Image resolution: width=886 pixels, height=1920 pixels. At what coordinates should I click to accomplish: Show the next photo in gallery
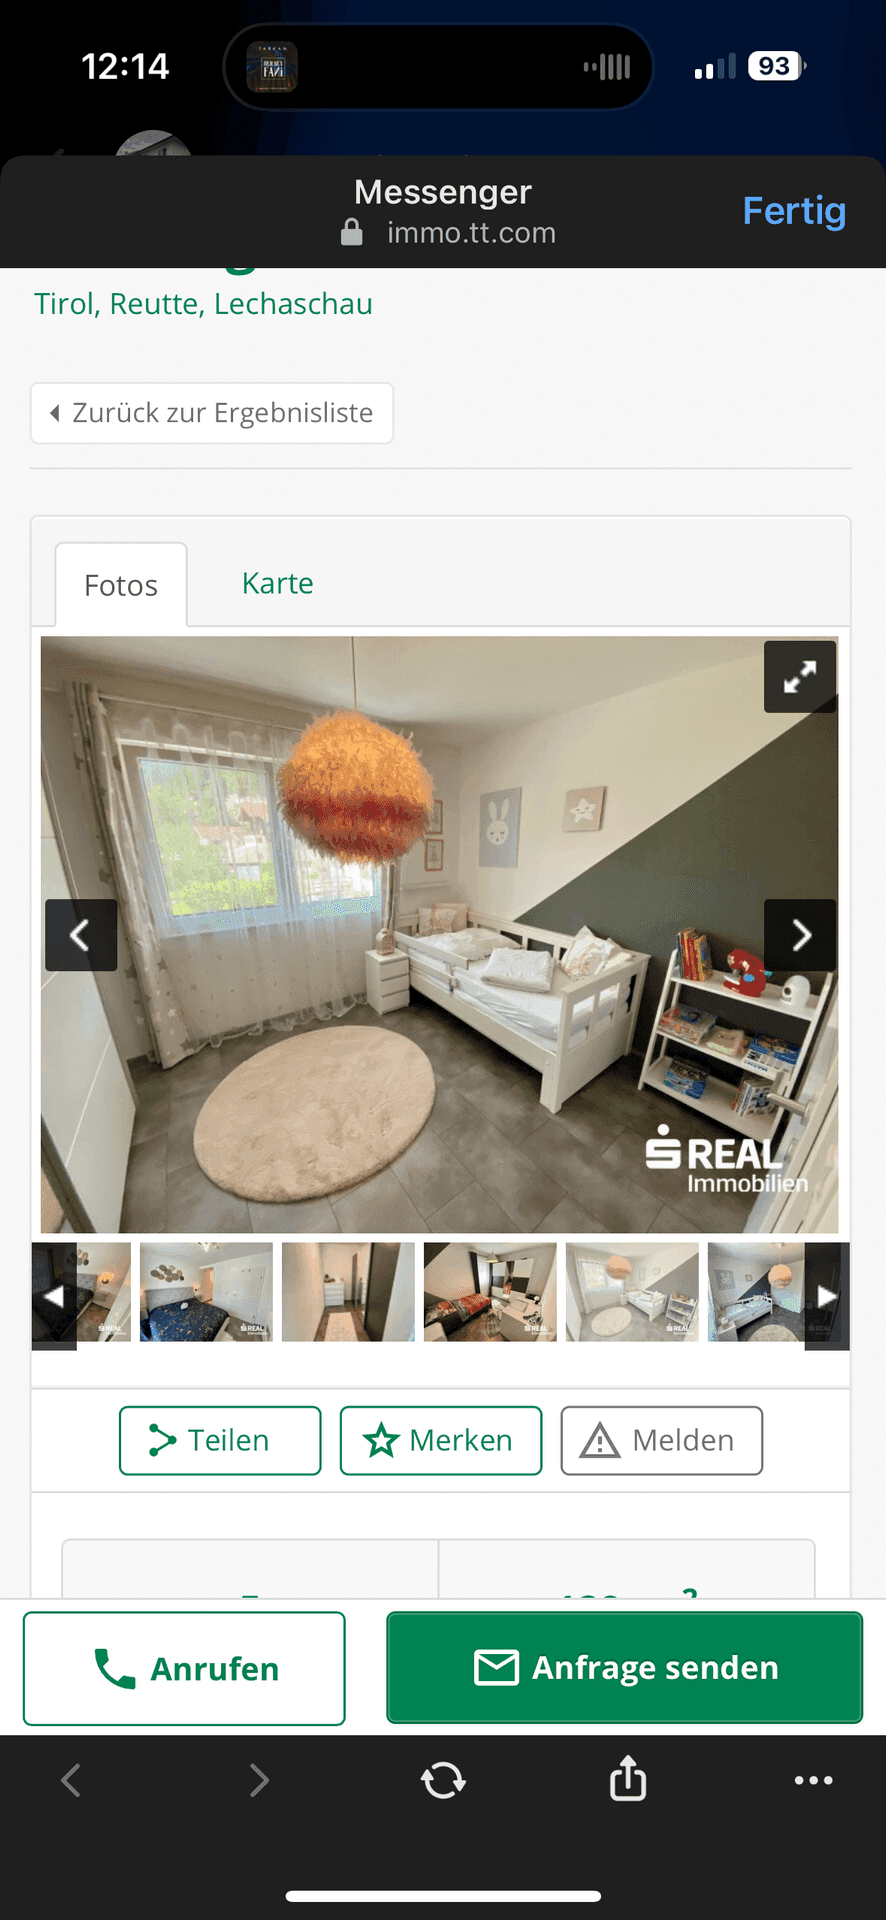point(800,935)
